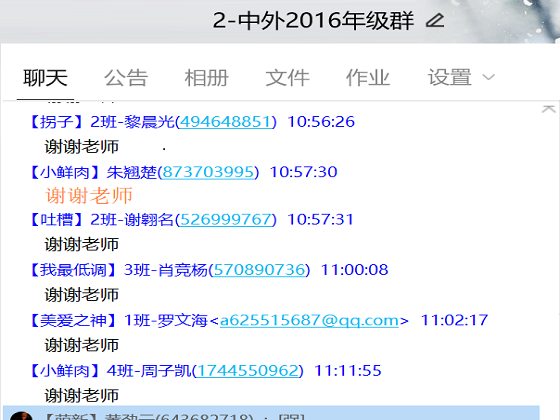Click sender name 2班-黎晨光

pos(132,122)
